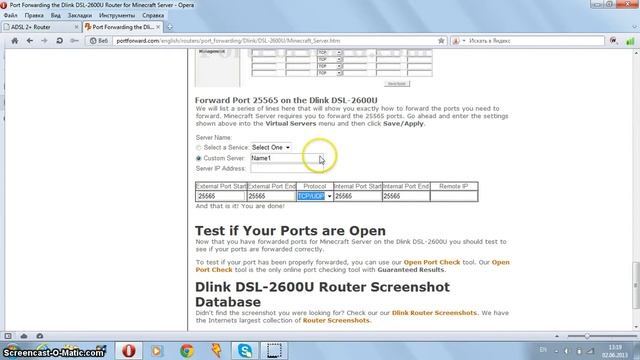The width and height of the screenshot is (640, 360).
Task: Open the extension icon next to search field
Action: 613,41
